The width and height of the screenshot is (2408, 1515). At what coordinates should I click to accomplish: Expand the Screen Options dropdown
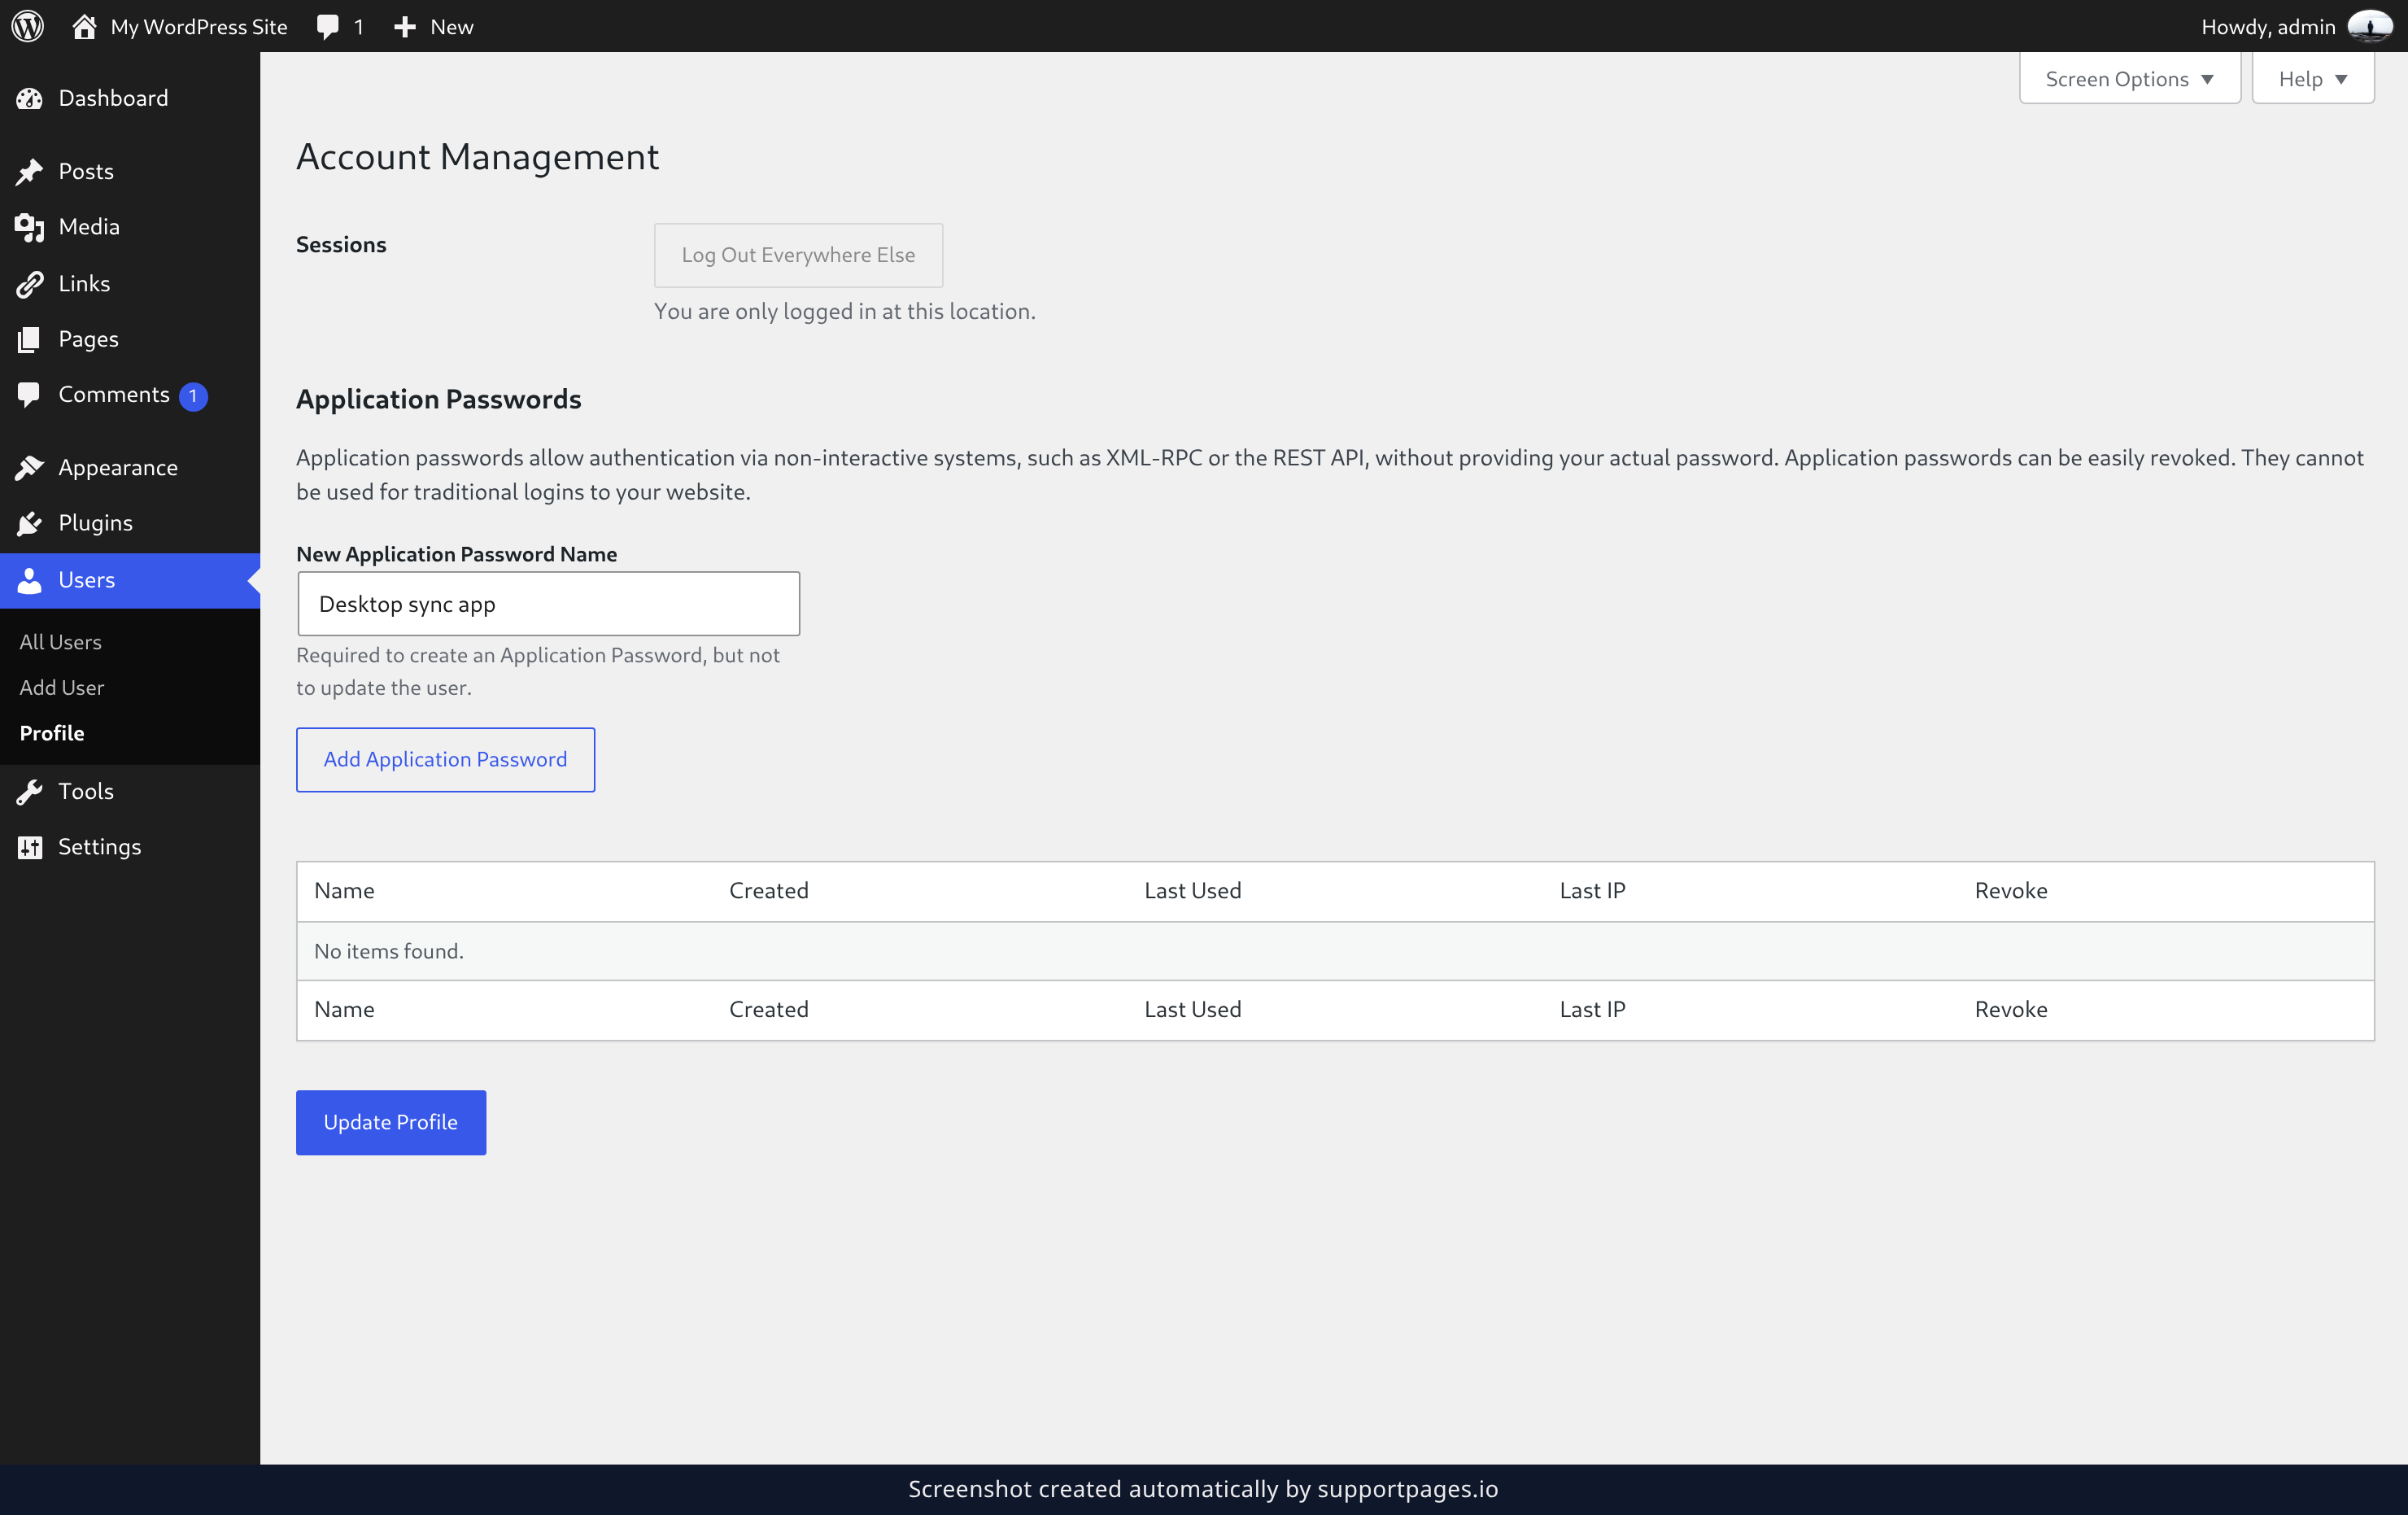click(x=2129, y=78)
